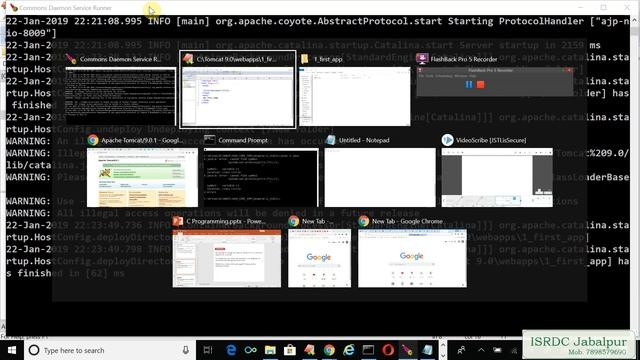Viewport: 640px width, 360px height.
Task: Select the Command Prompt window thumbnail
Action: coord(261,178)
